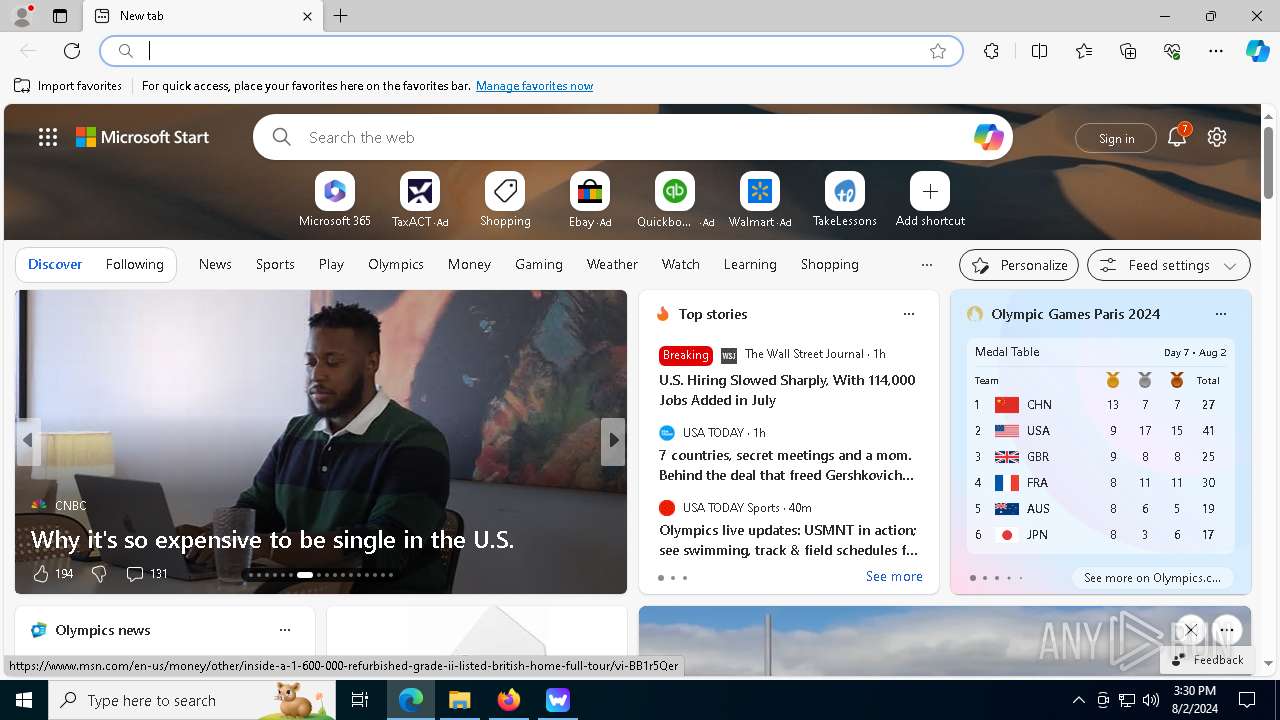Add a new shortcut tile
The width and height of the screenshot is (1280, 720).
coord(930,200)
